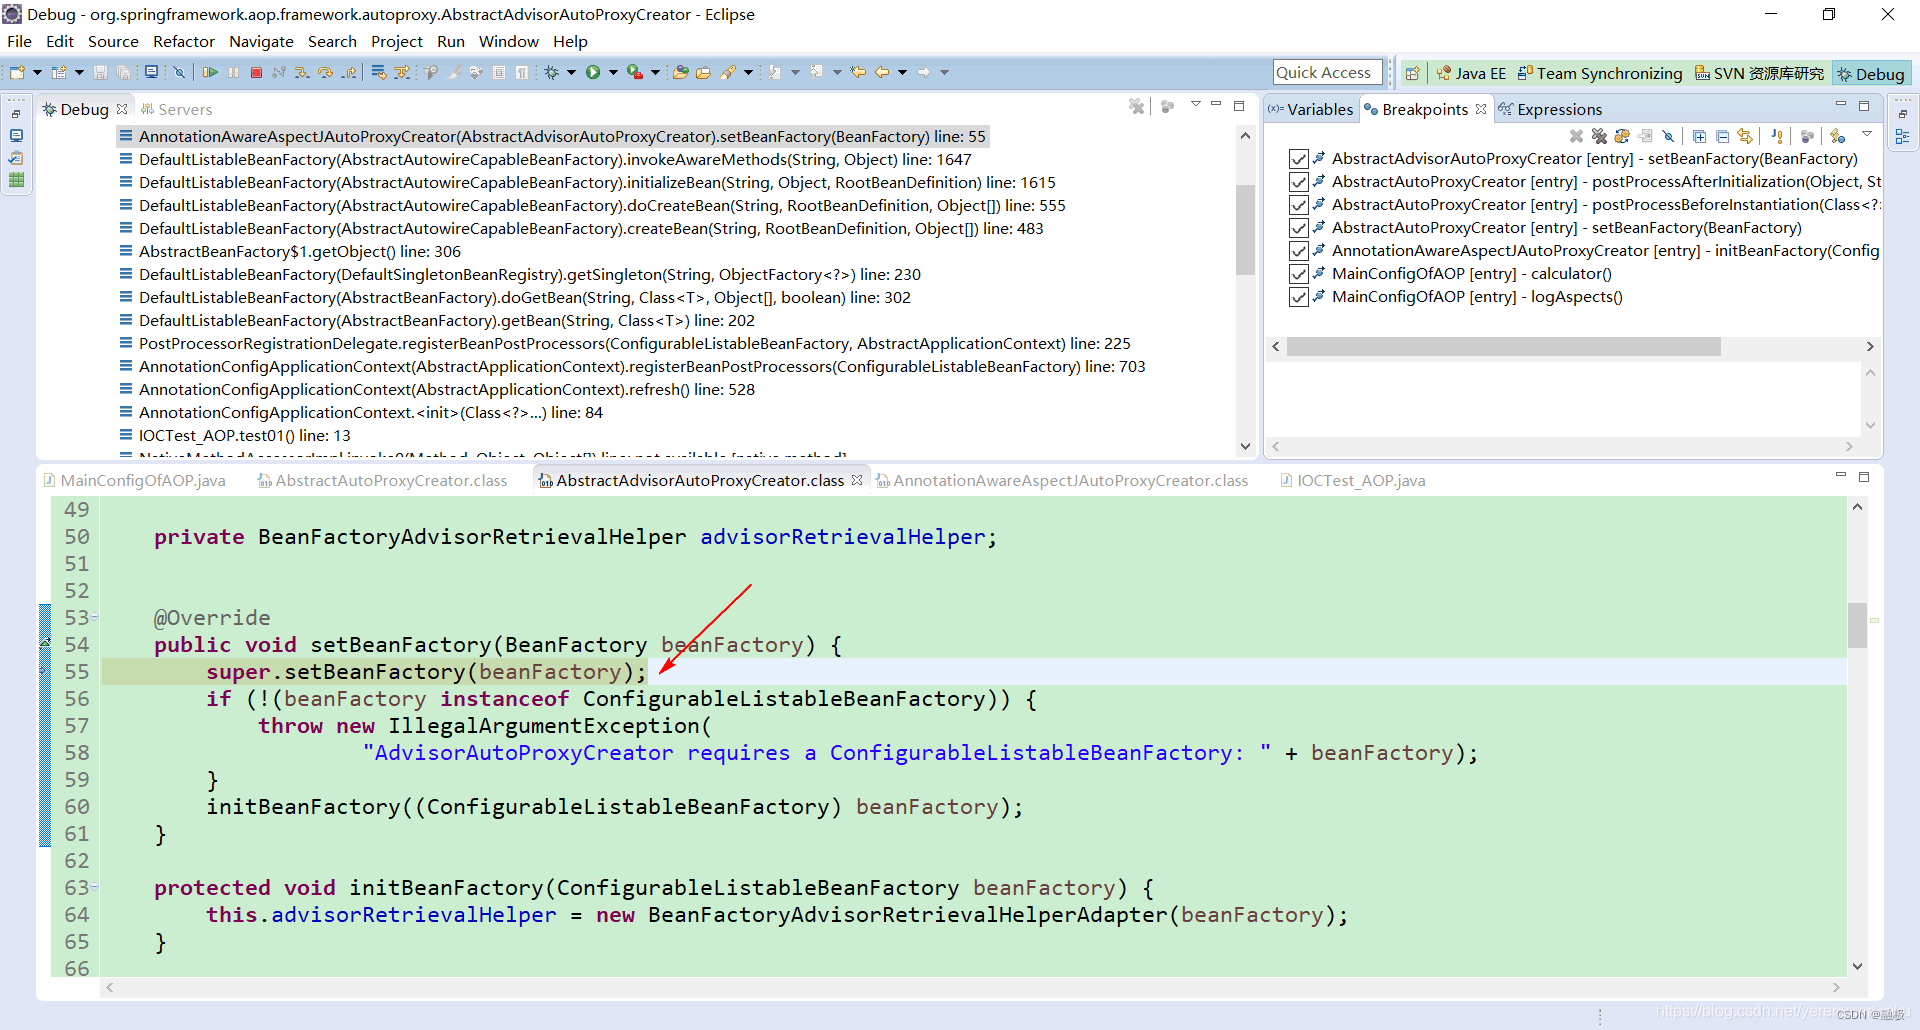Open Breakpoints view menu dropdown
1920x1030 pixels.
1867,135
